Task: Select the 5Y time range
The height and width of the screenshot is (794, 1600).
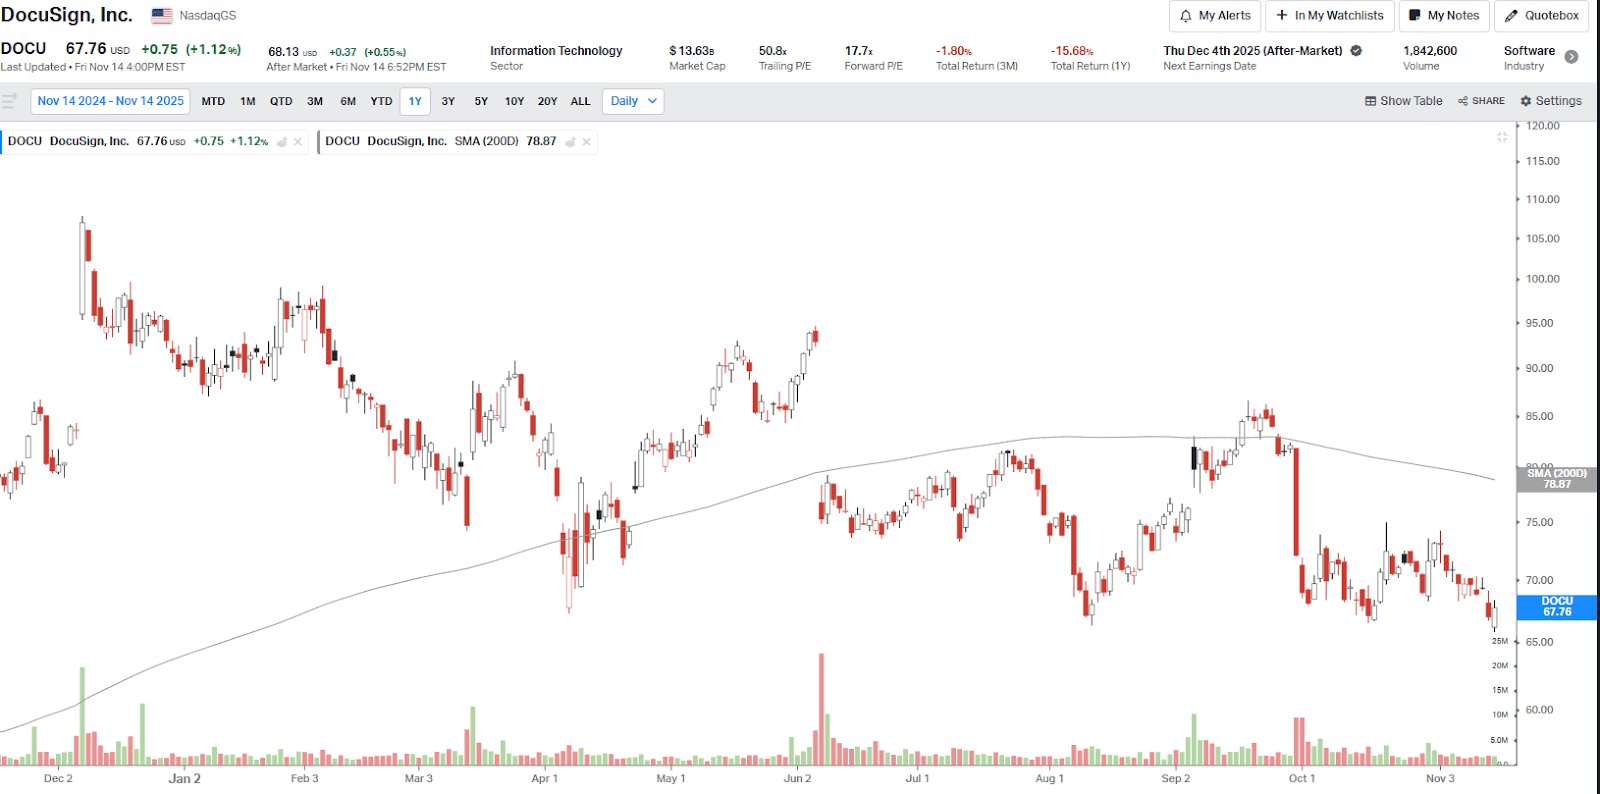Action: 481,101
